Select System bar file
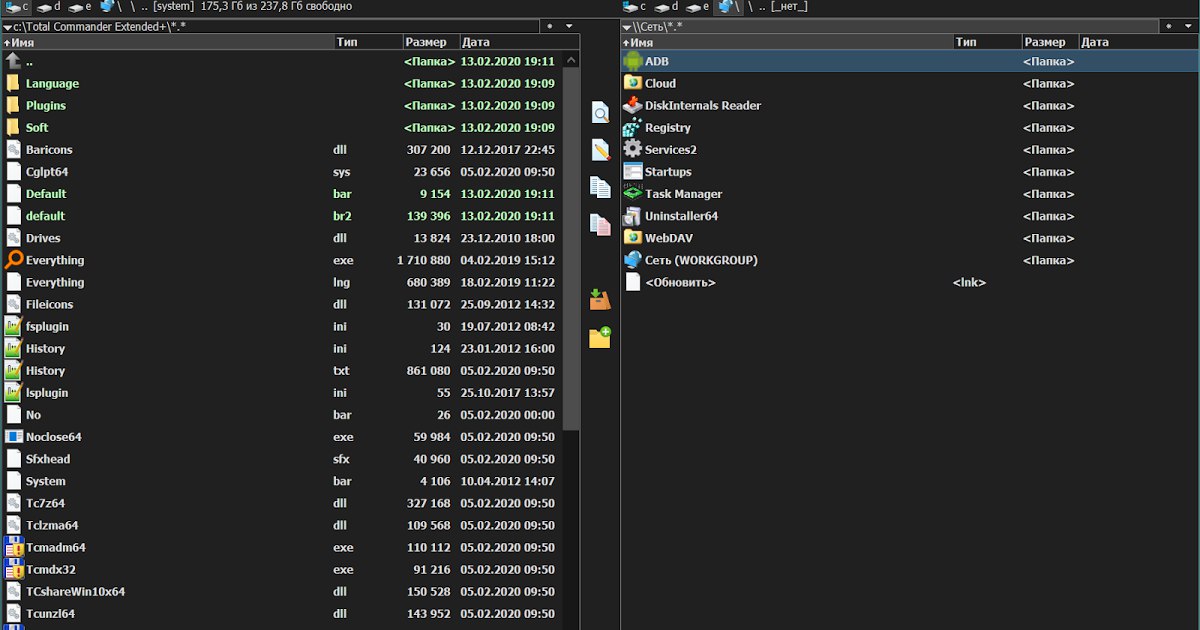The height and width of the screenshot is (630, 1200). (x=282, y=481)
